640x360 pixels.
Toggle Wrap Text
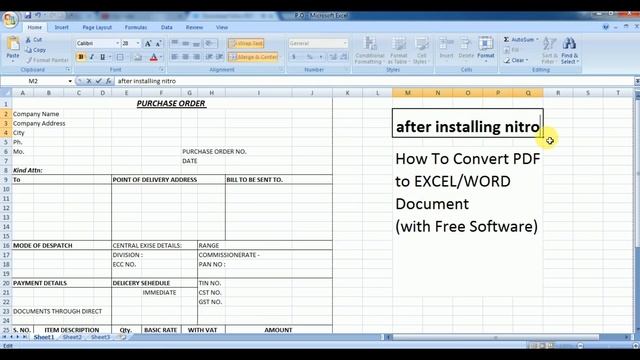click(246, 43)
